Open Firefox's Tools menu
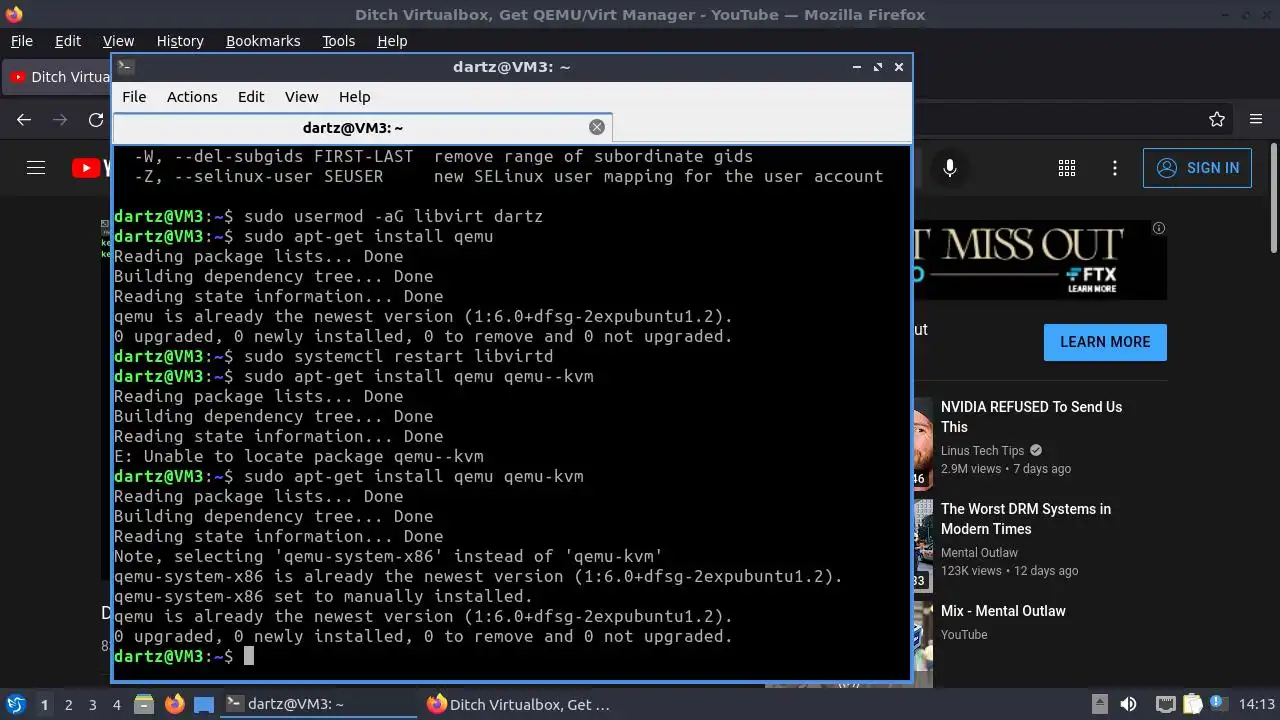 point(339,41)
